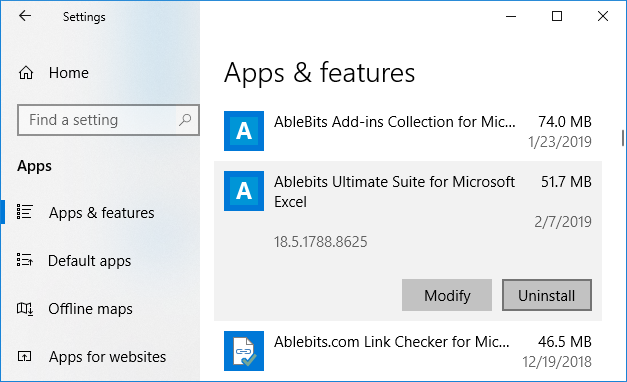Click the app list vertical scrollbar
The height and width of the screenshot is (382, 627).
click(x=622, y=138)
